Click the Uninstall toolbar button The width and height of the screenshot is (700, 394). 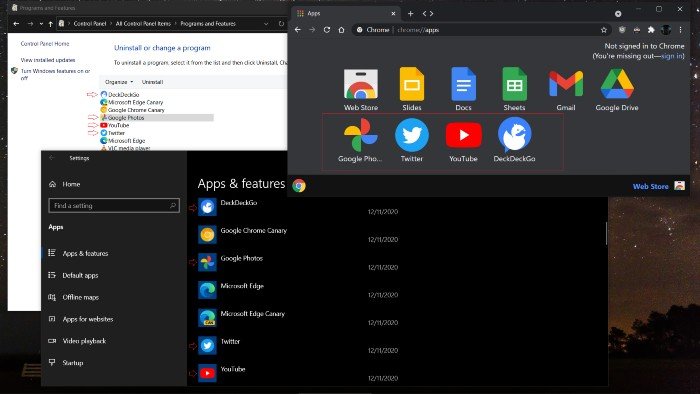click(x=152, y=82)
